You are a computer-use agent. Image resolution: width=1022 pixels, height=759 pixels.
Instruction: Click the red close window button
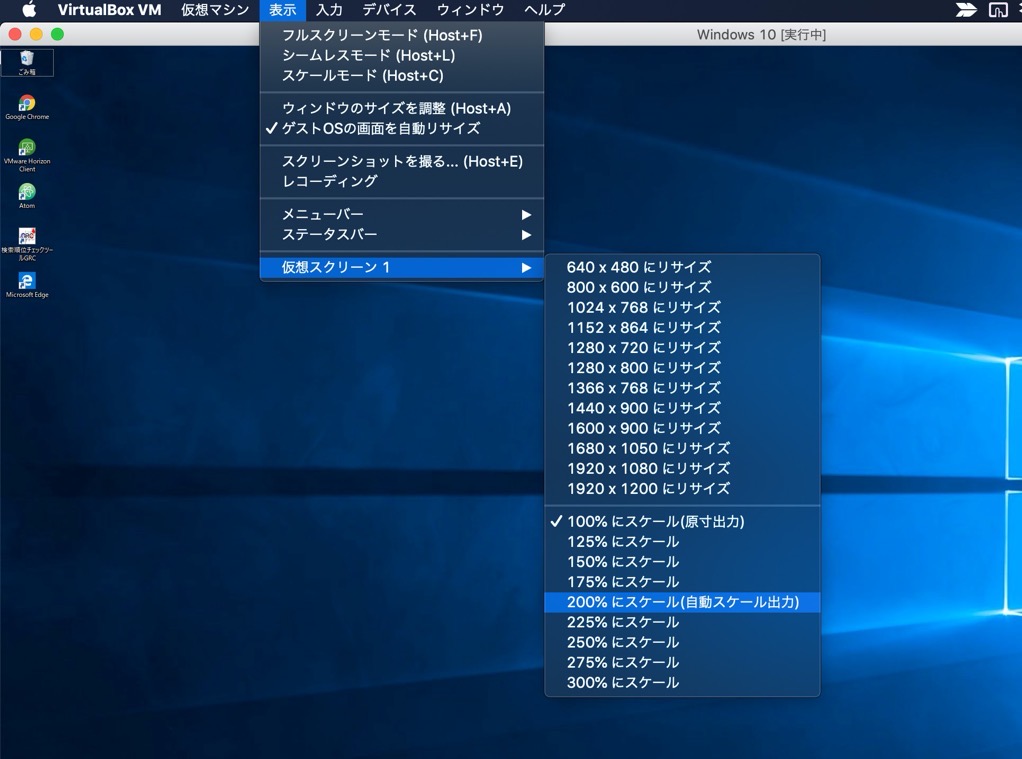point(15,35)
